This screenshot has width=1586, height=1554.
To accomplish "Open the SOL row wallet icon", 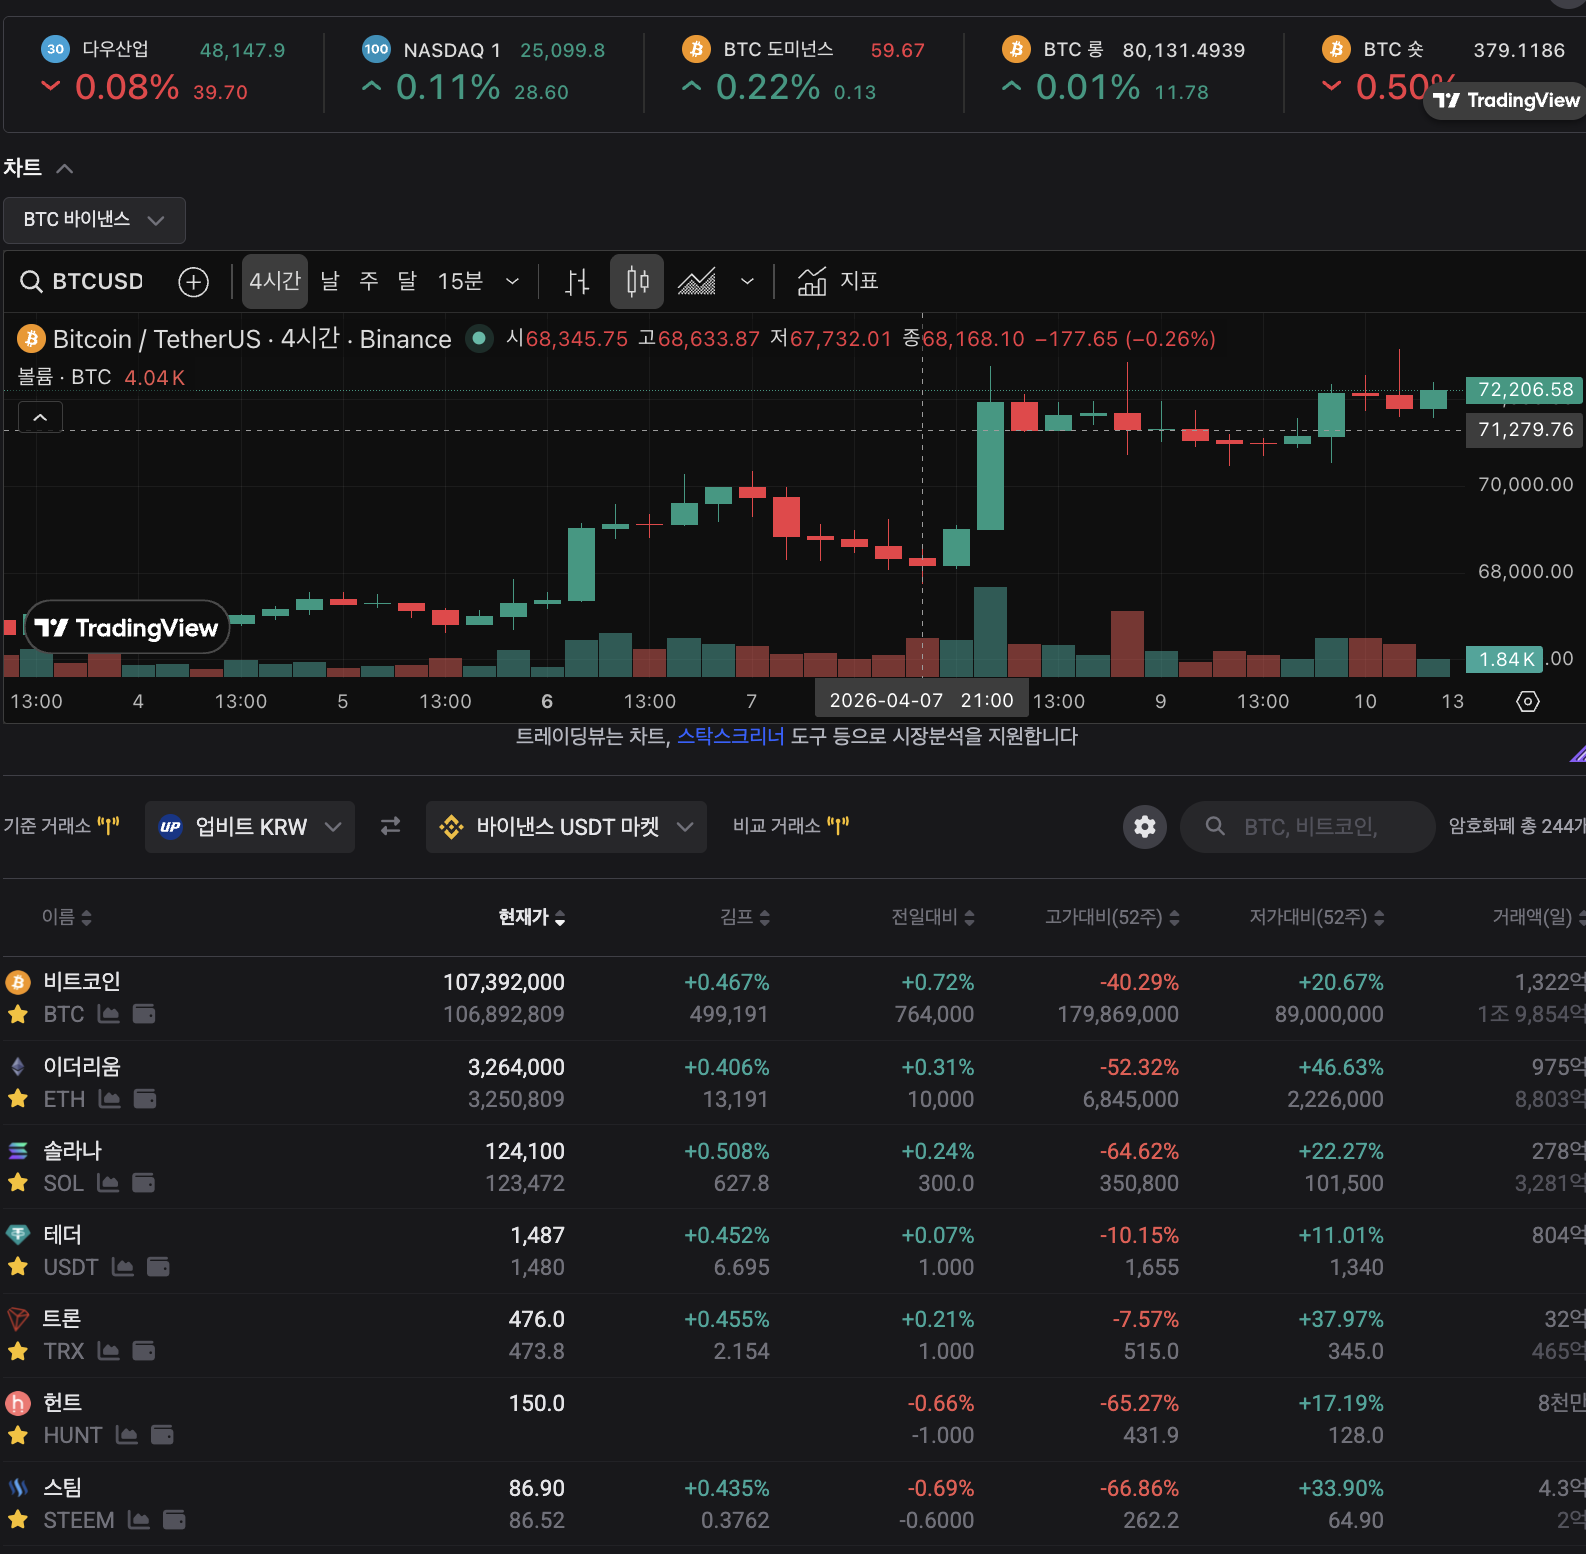I will click(x=144, y=1183).
